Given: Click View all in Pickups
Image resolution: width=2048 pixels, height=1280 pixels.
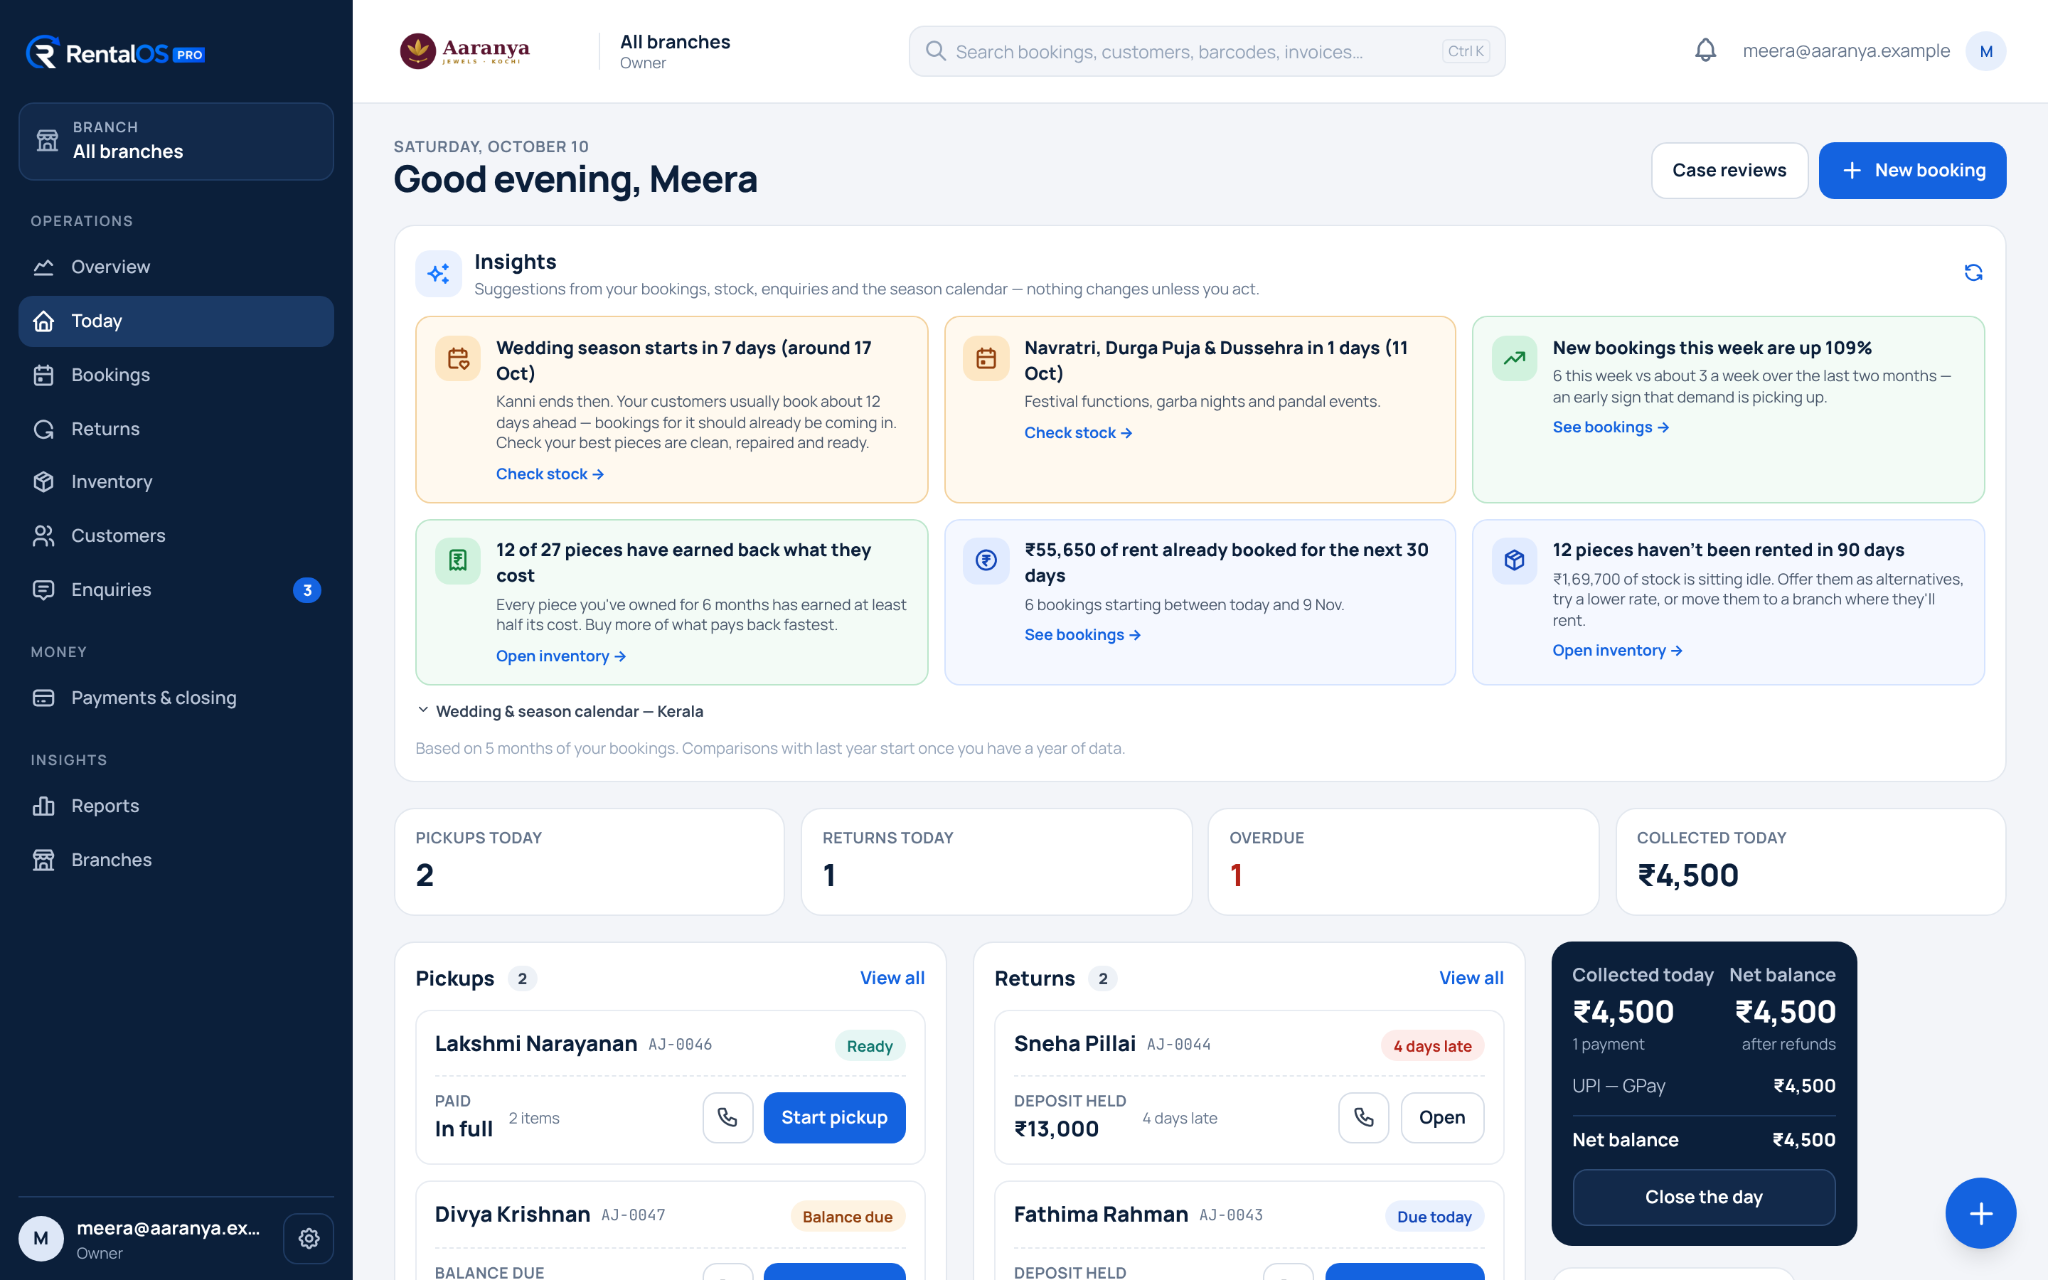Looking at the screenshot, I should 892,978.
